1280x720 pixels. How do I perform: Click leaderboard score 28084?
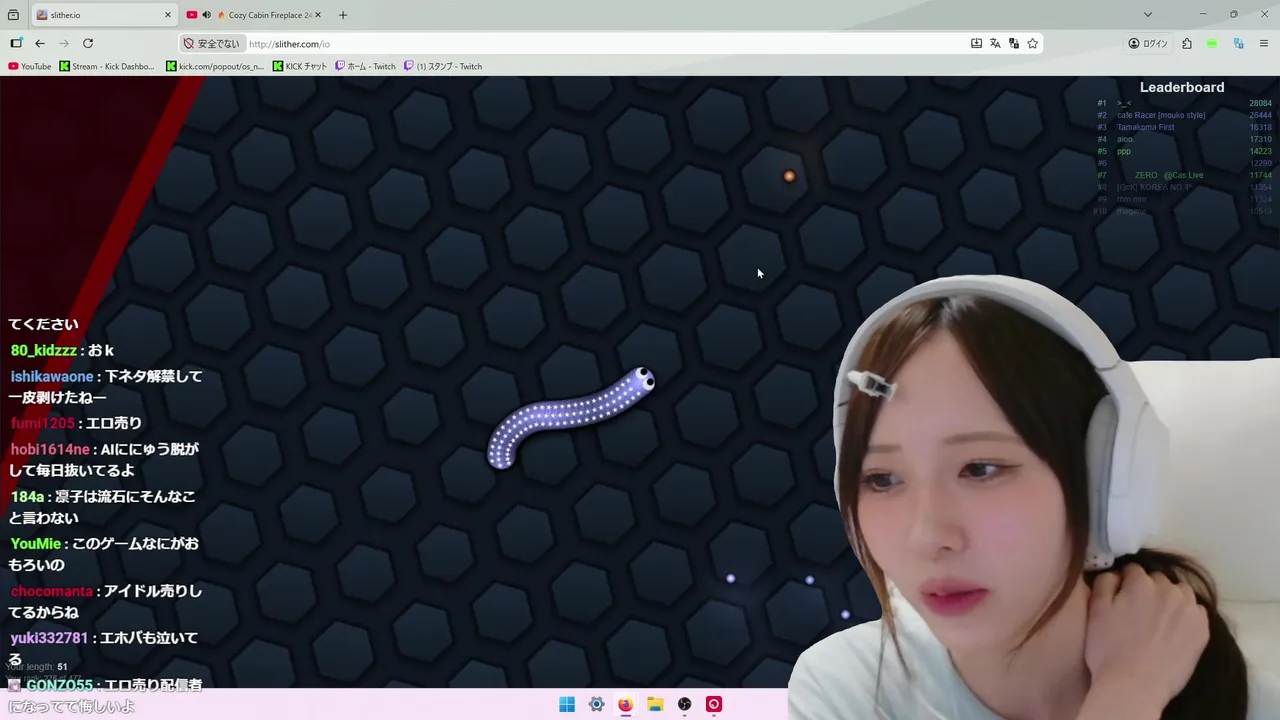tap(1260, 103)
